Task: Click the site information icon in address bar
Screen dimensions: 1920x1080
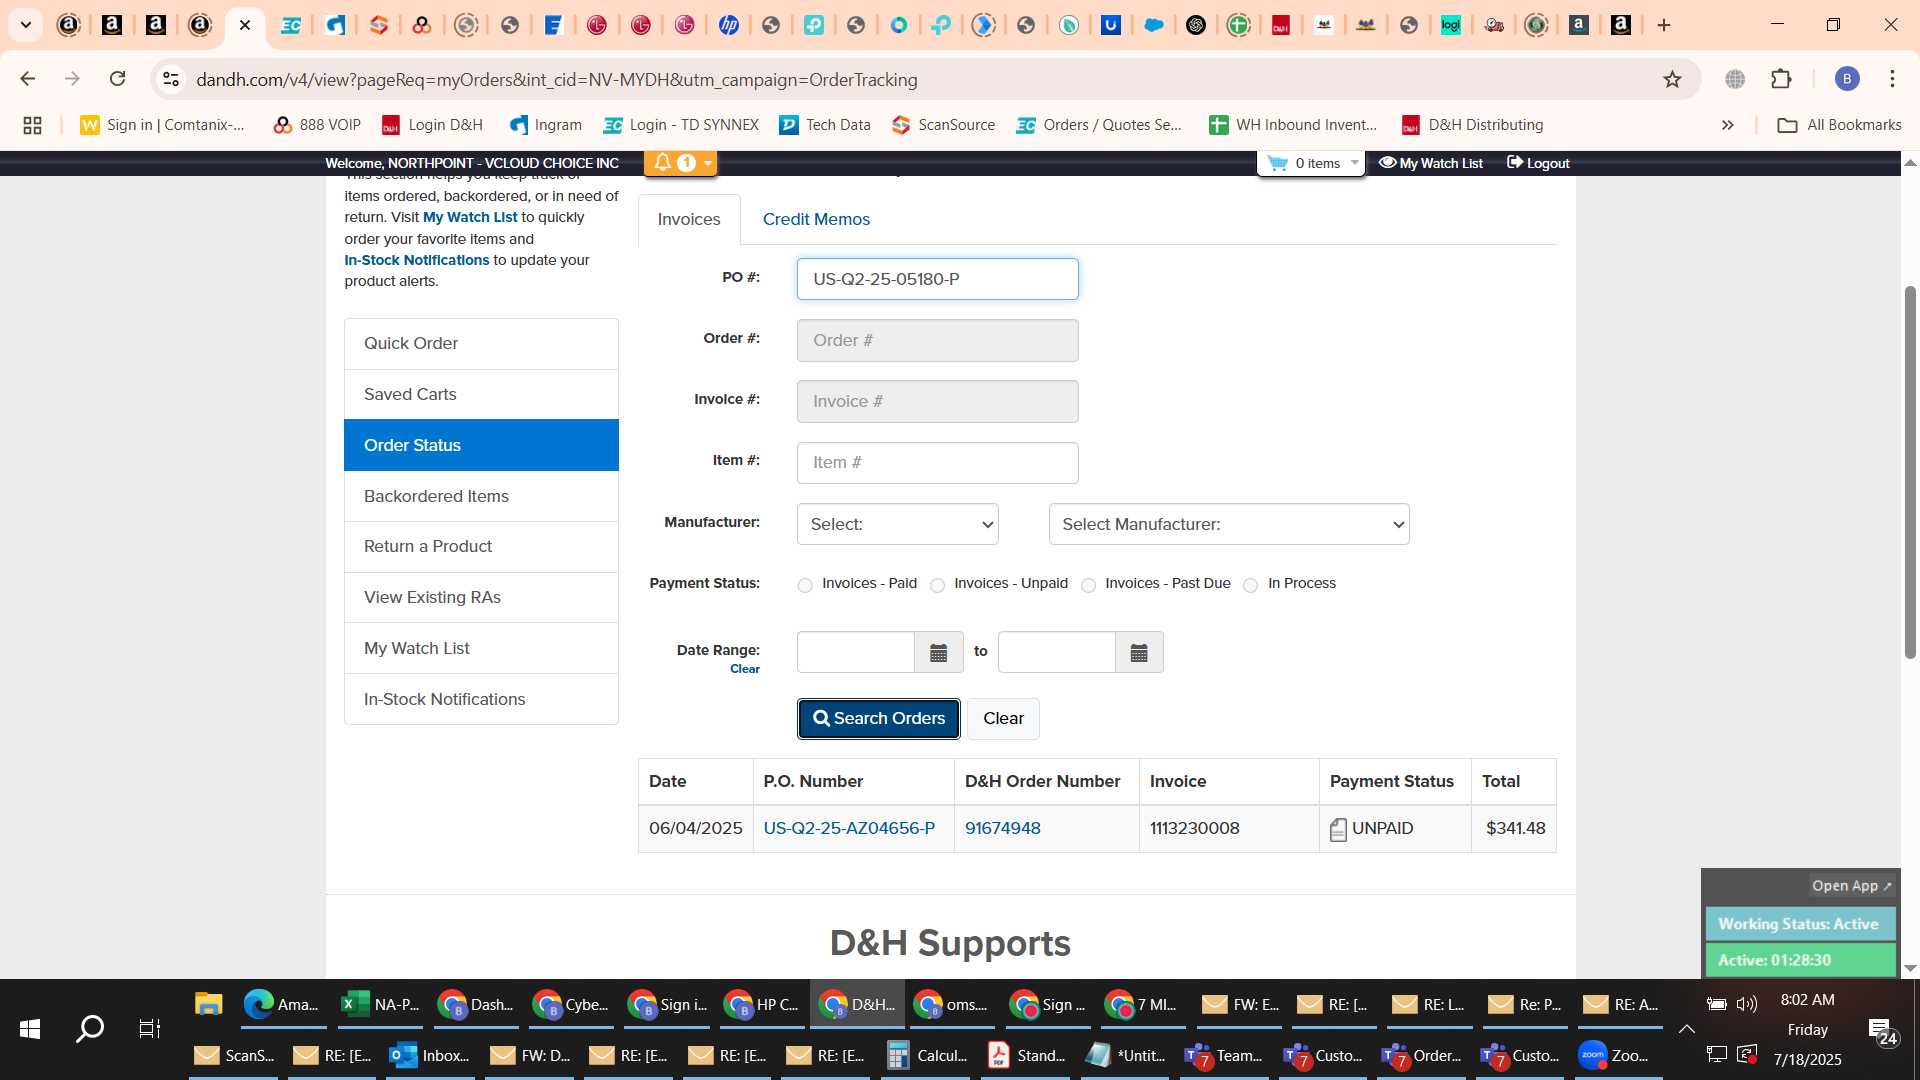Action: pyautogui.click(x=171, y=79)
